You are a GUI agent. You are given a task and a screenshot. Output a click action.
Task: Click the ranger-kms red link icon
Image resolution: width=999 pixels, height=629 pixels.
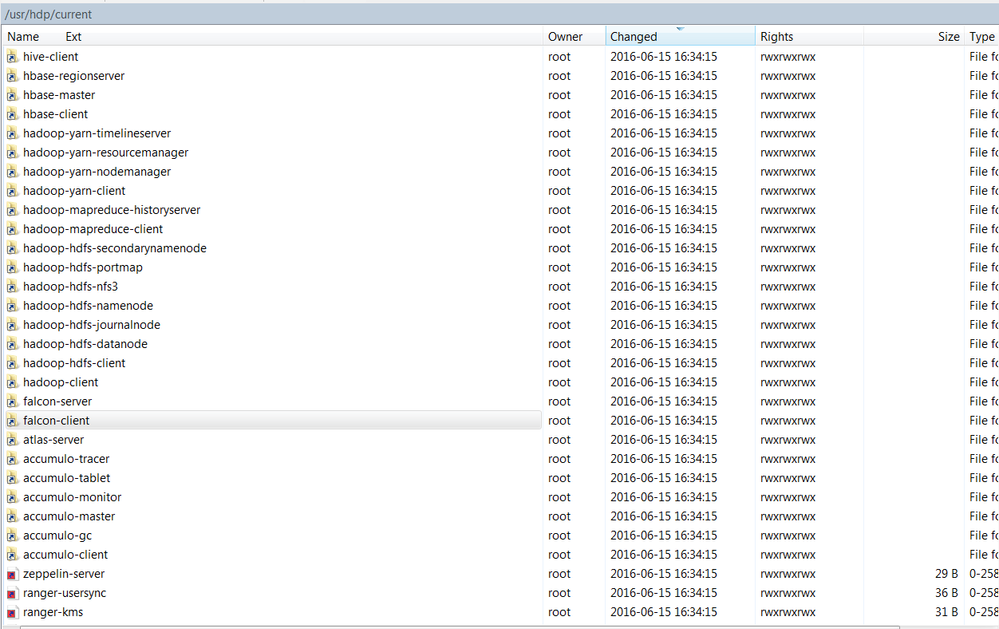pyautogui.click(x=12, y=611)
